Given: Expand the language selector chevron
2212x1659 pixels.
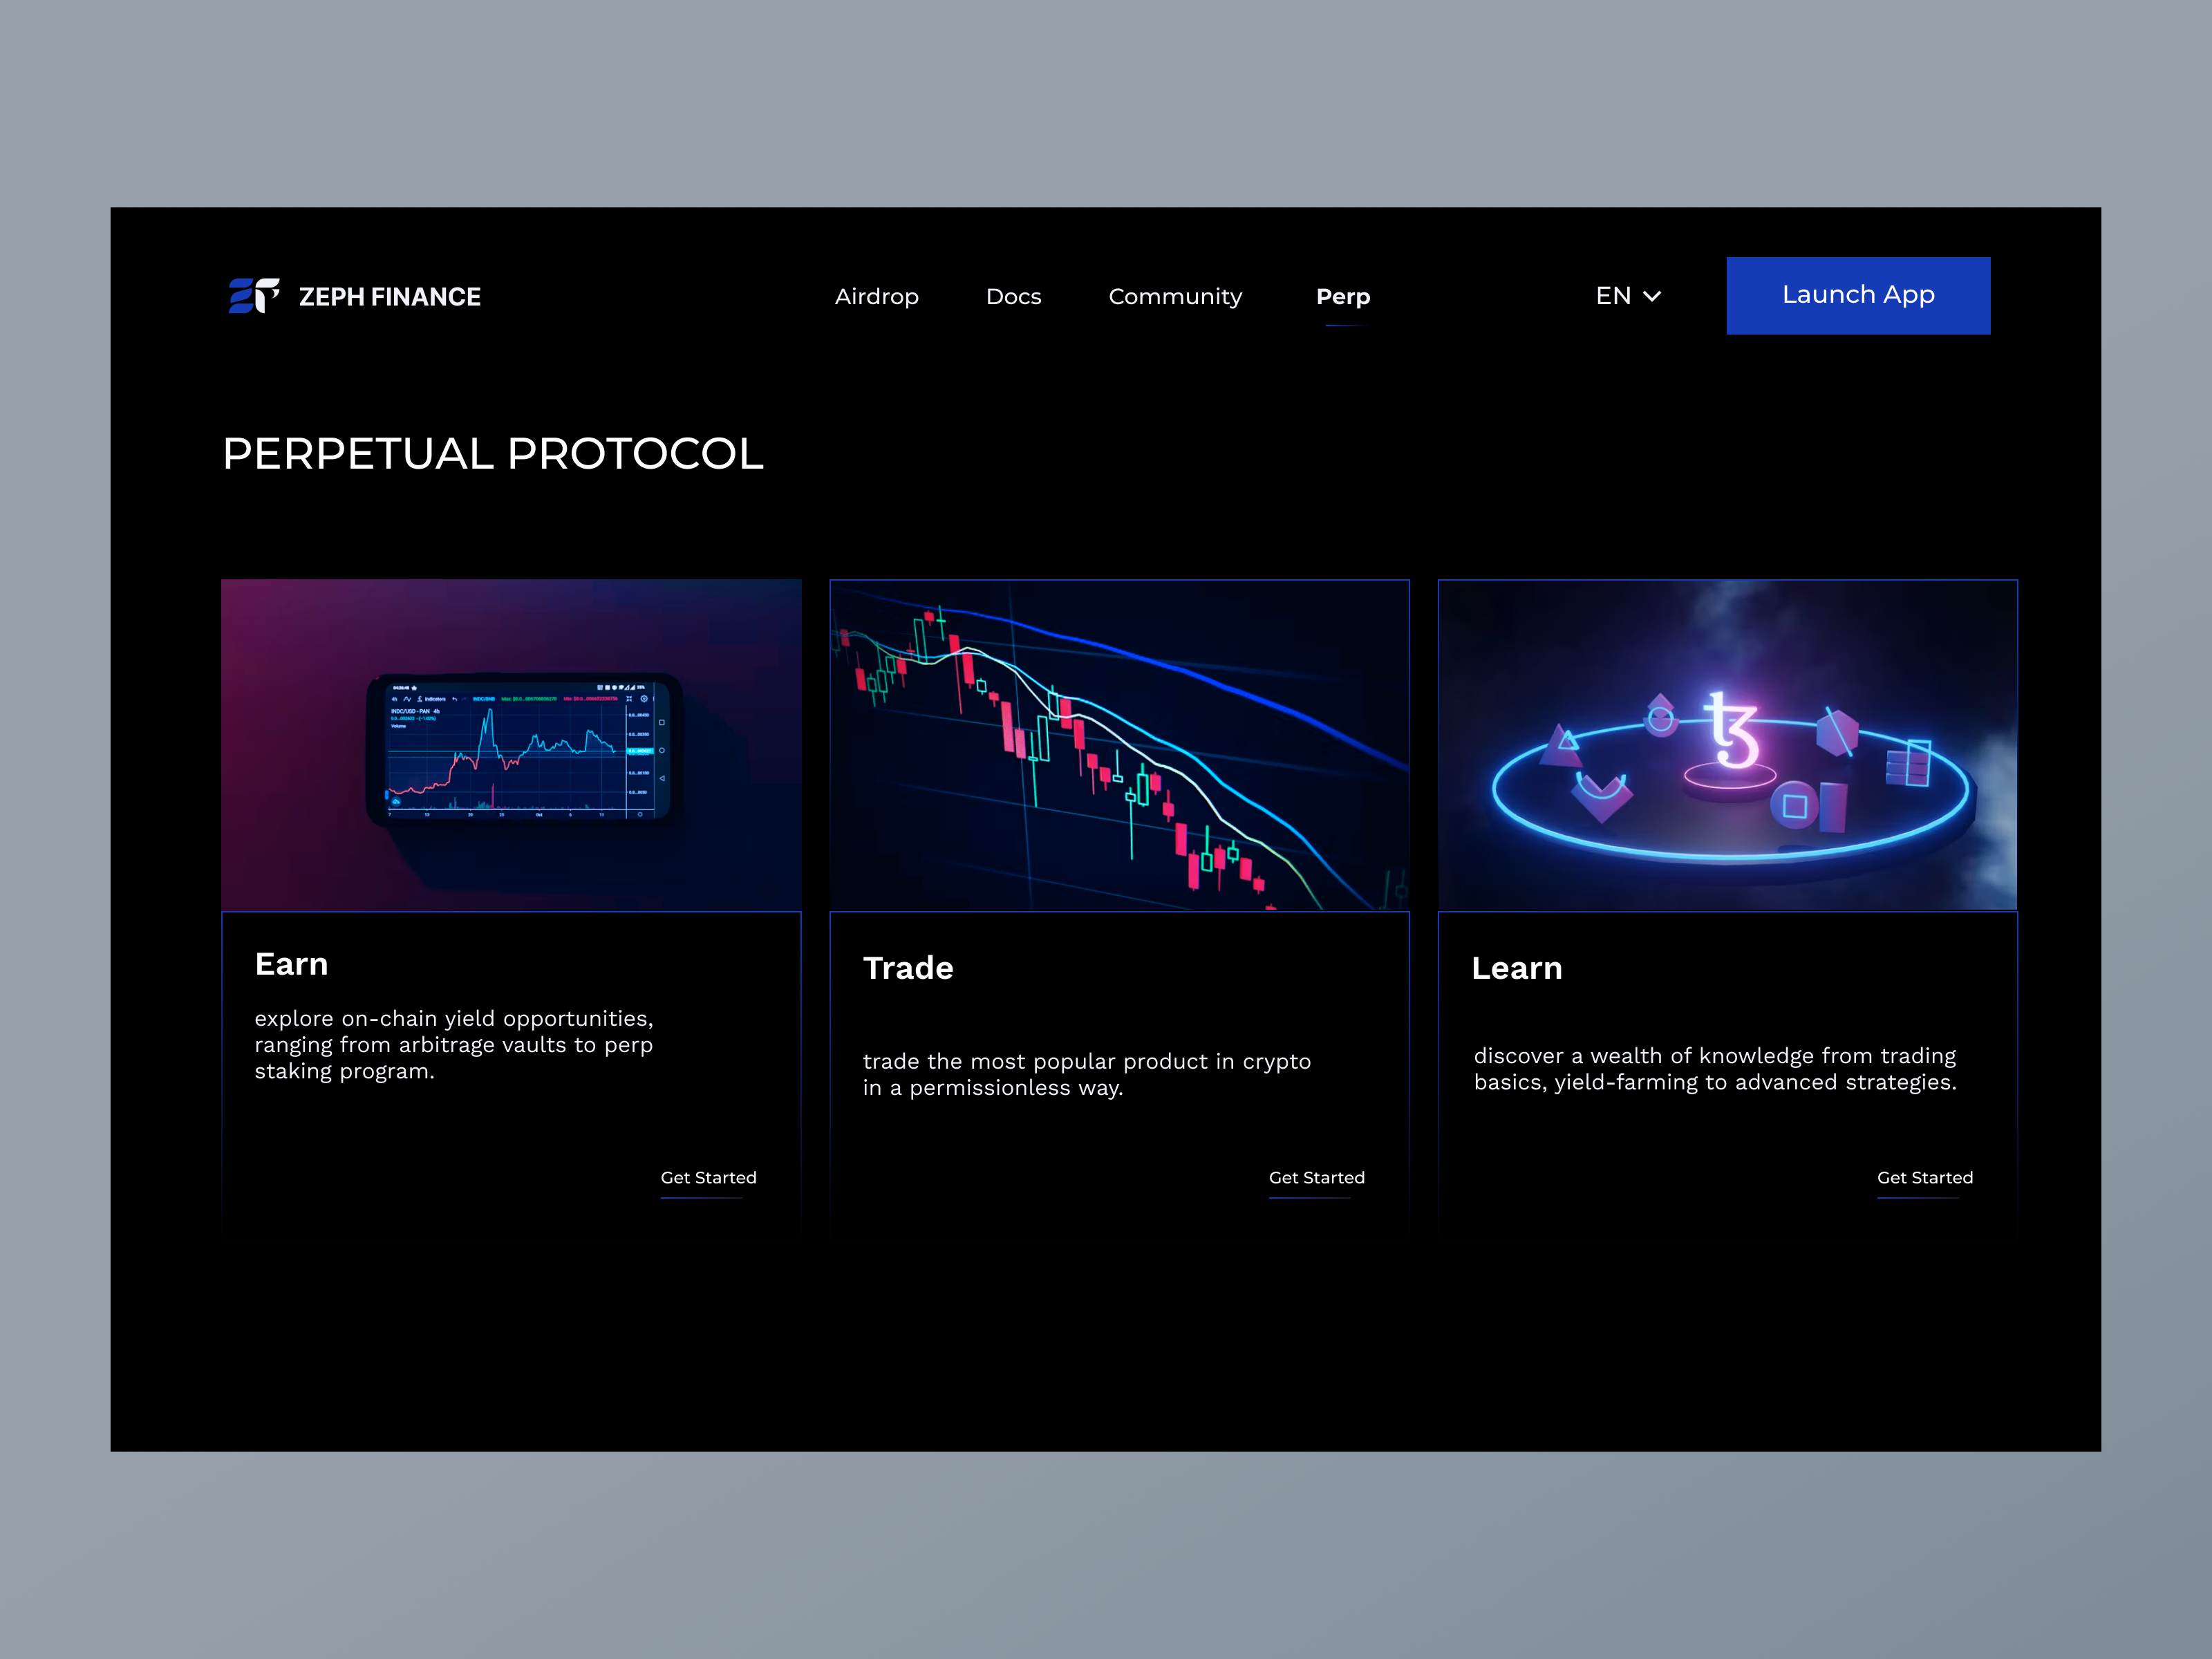Looking at the screenshot, I should pos(1651,296).
